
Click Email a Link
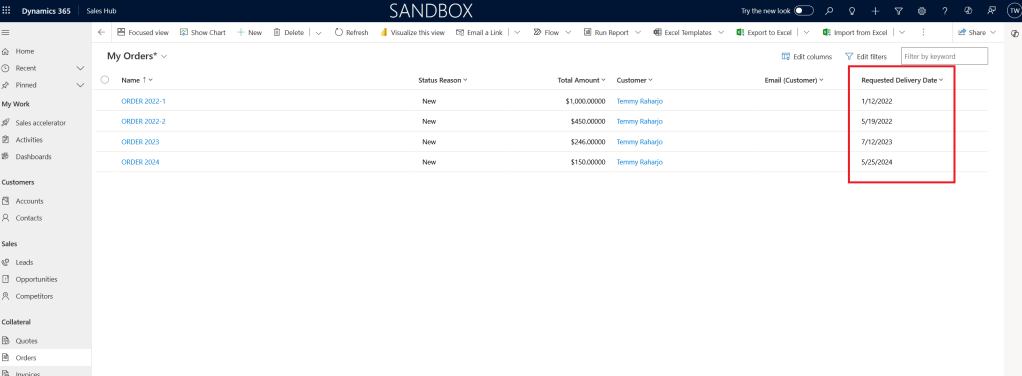pos(479,33)
